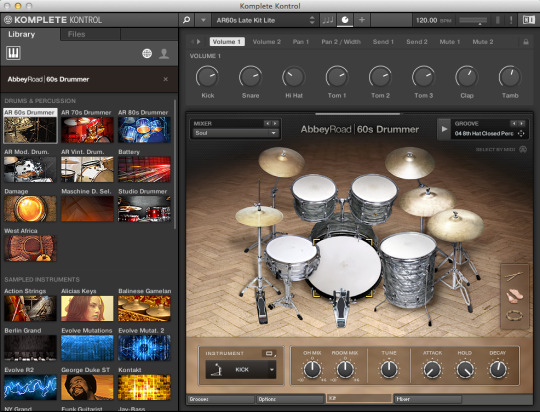Click the kick pedal instrument icon
The height and width of the screenshot is (412, 540).
pos(217,370)
